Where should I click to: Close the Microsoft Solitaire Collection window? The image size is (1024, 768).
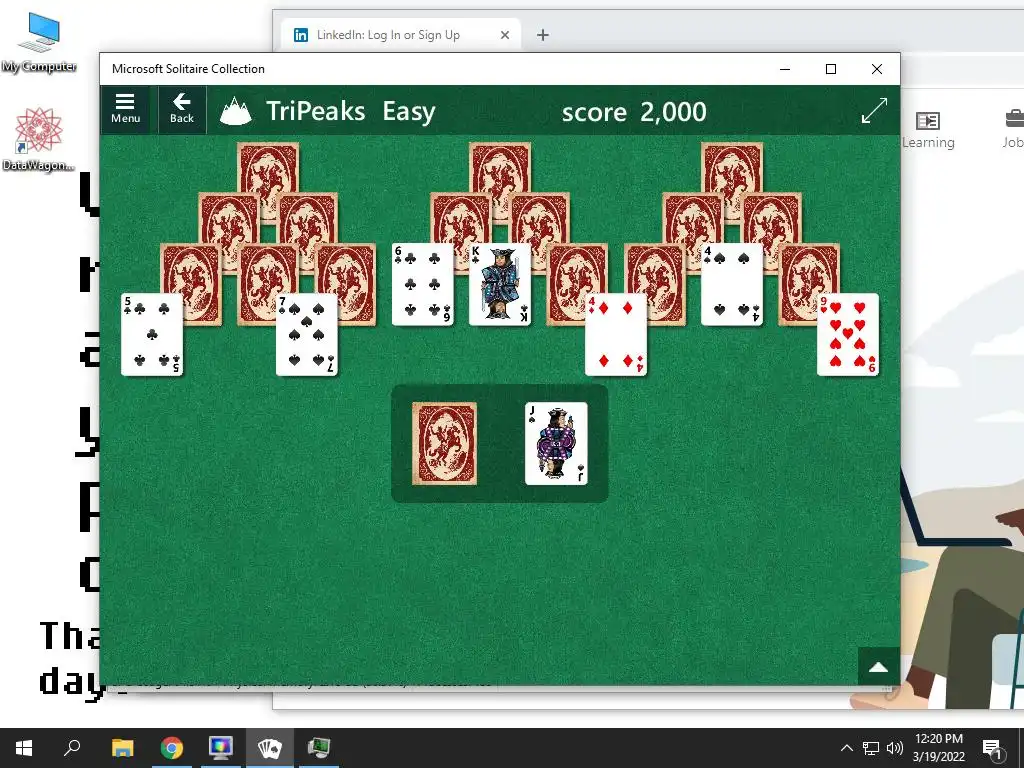tap(877, 69)
